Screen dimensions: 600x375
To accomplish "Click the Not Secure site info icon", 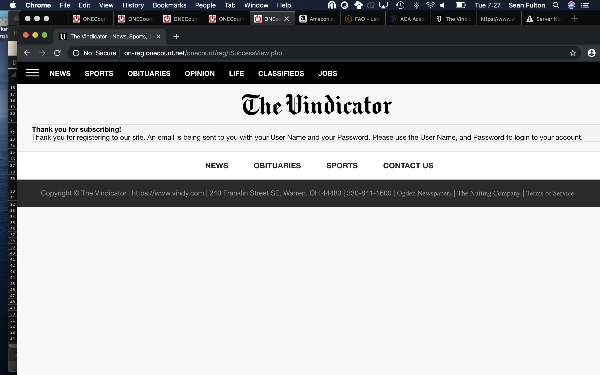I will pyautogui.click(x=76, y=53).
